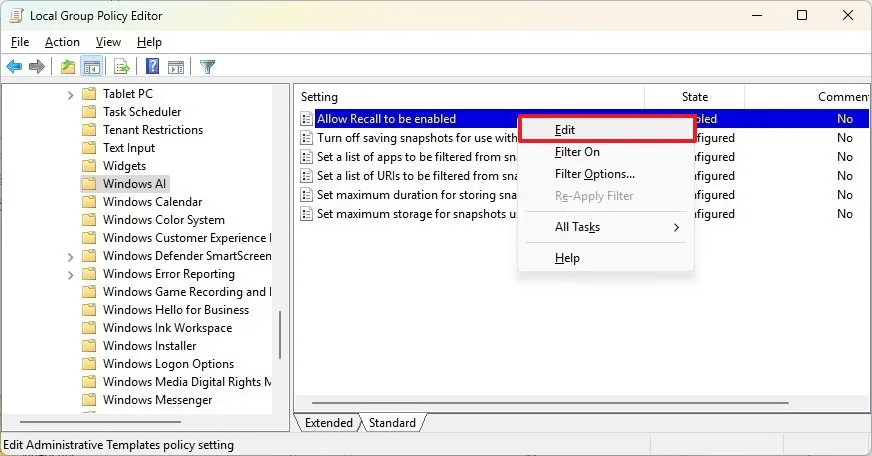The width and height of the screenshot is (872, 456).
Task: Select Set maximum storage for snapshots setting
Action: [417, 214]
